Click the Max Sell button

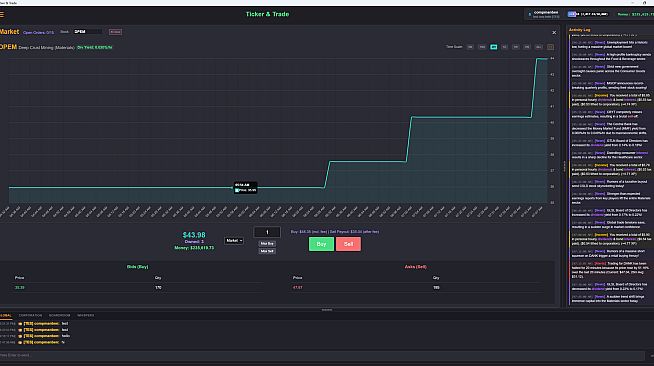click(x=267, y=251)
